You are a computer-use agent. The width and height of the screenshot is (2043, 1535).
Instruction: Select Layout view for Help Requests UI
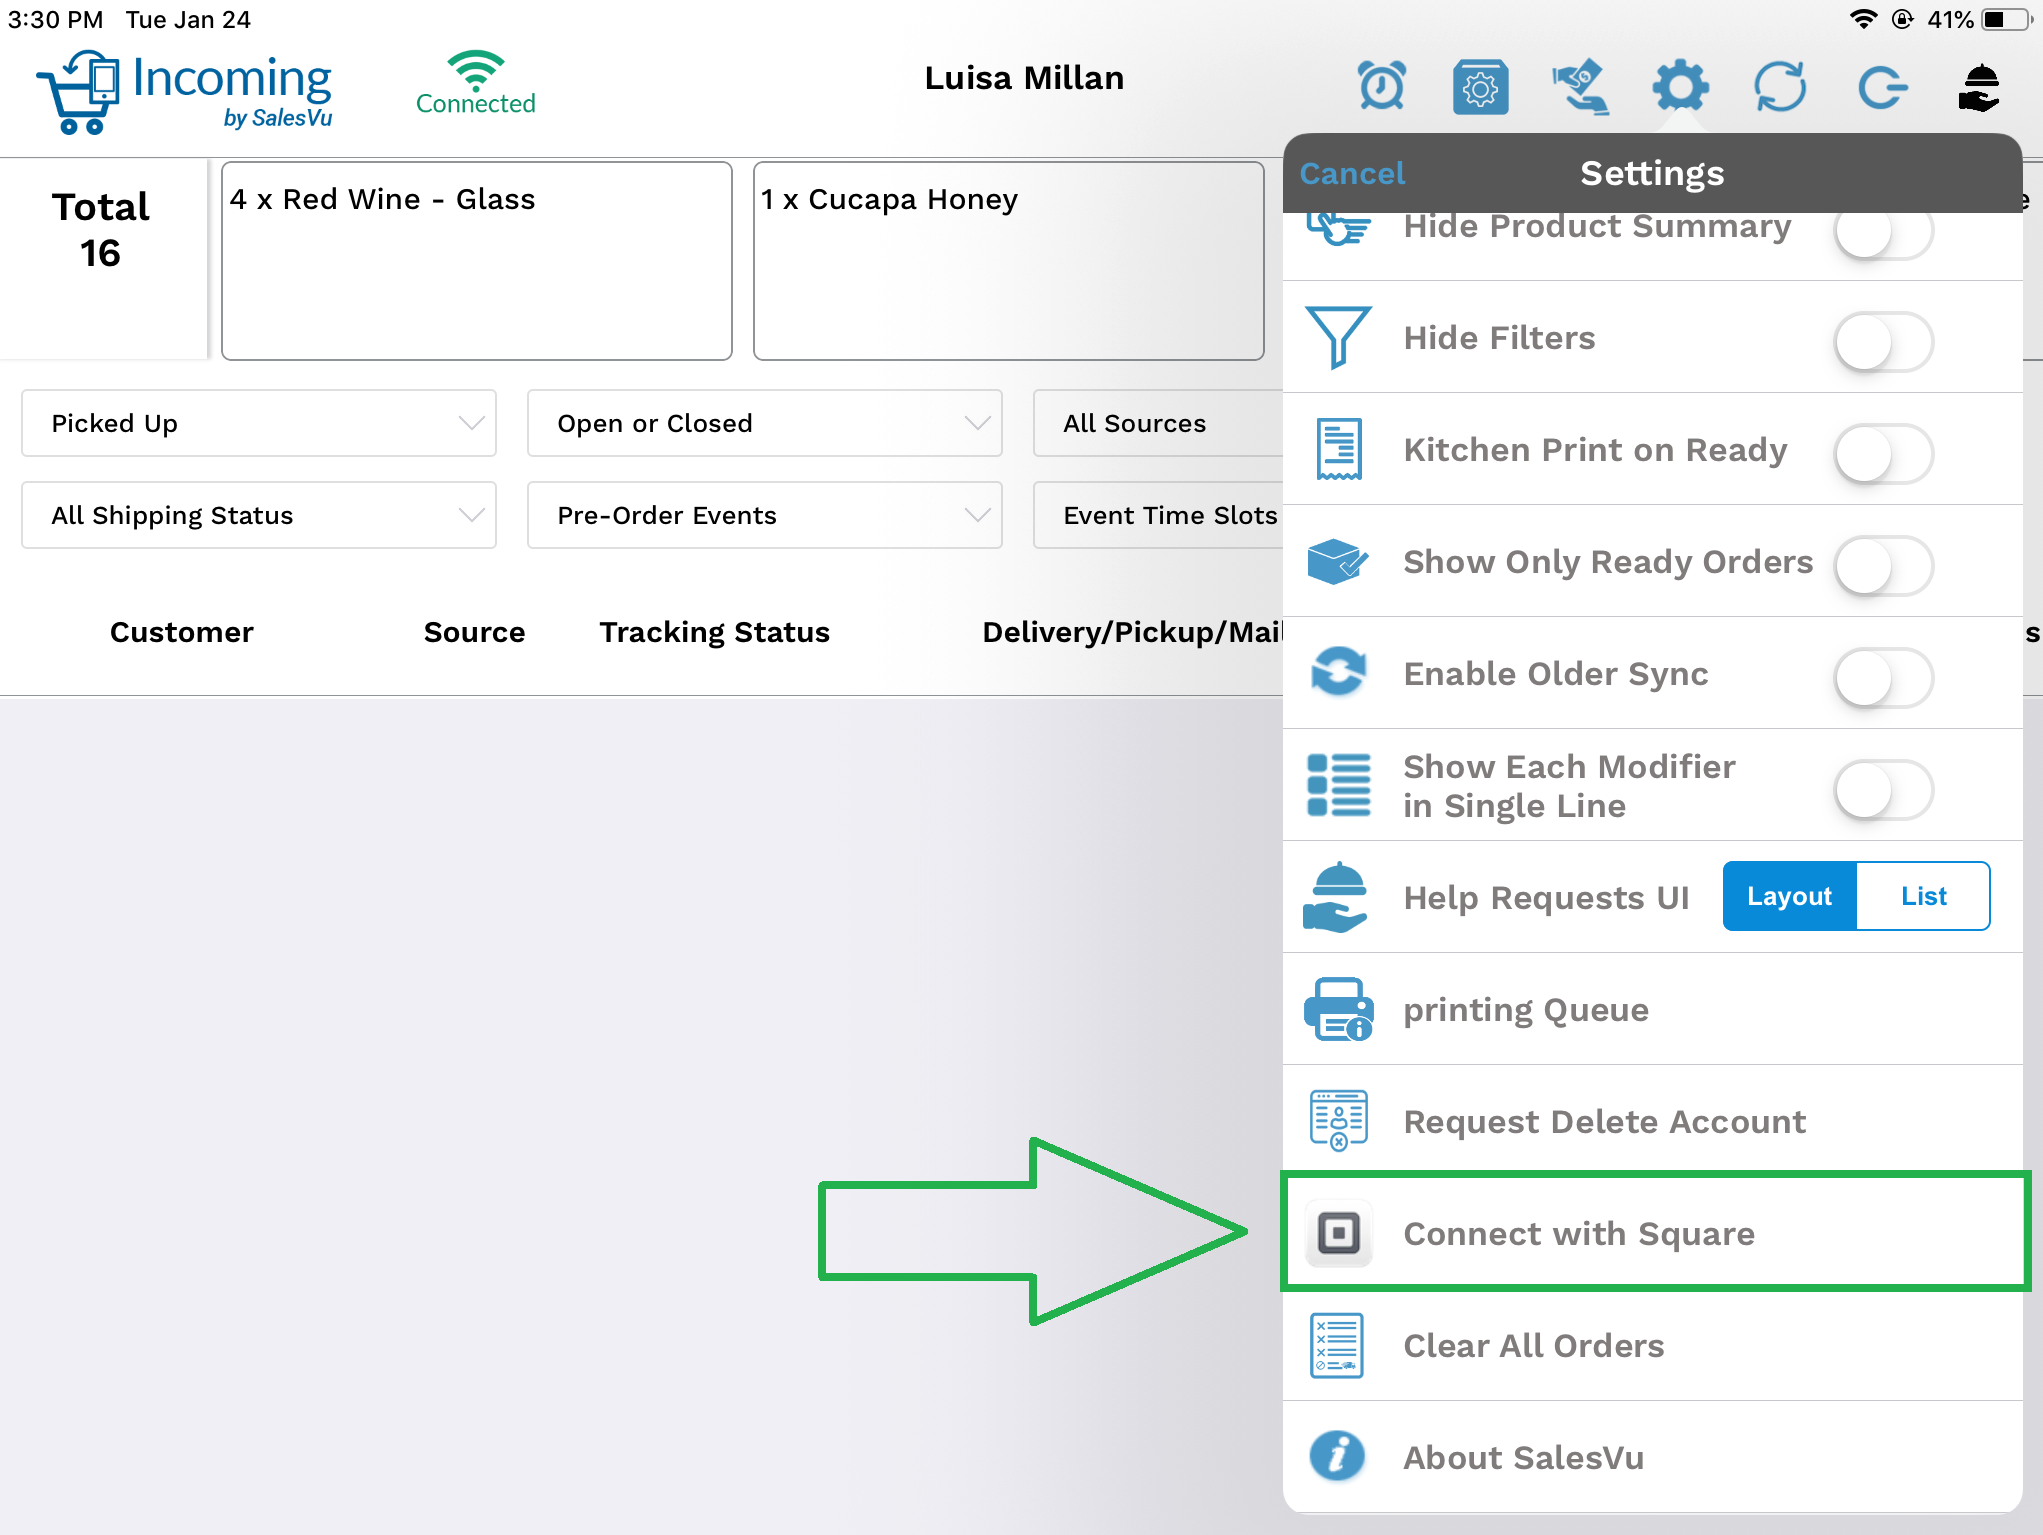pyautogui.click(x=1788, y=895)
